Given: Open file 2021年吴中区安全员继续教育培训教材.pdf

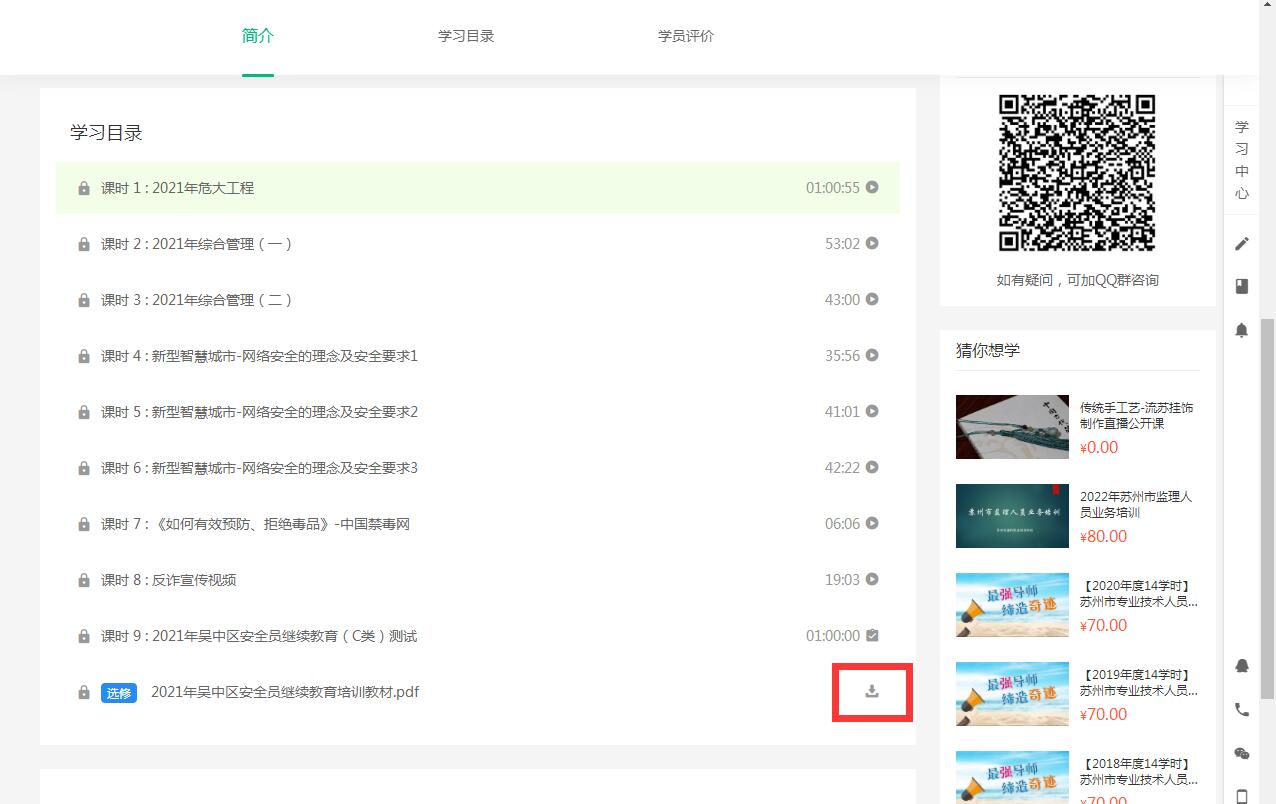Looking at the screenshot, I should click(x=285, y=692).
